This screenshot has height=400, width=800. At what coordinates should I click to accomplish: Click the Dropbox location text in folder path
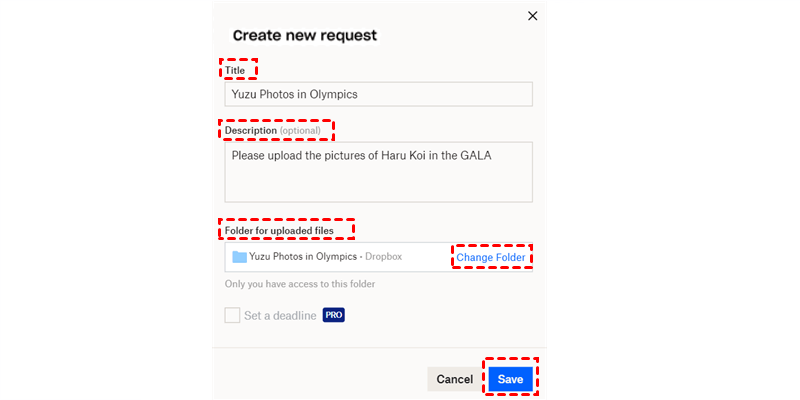pos(383,257)
